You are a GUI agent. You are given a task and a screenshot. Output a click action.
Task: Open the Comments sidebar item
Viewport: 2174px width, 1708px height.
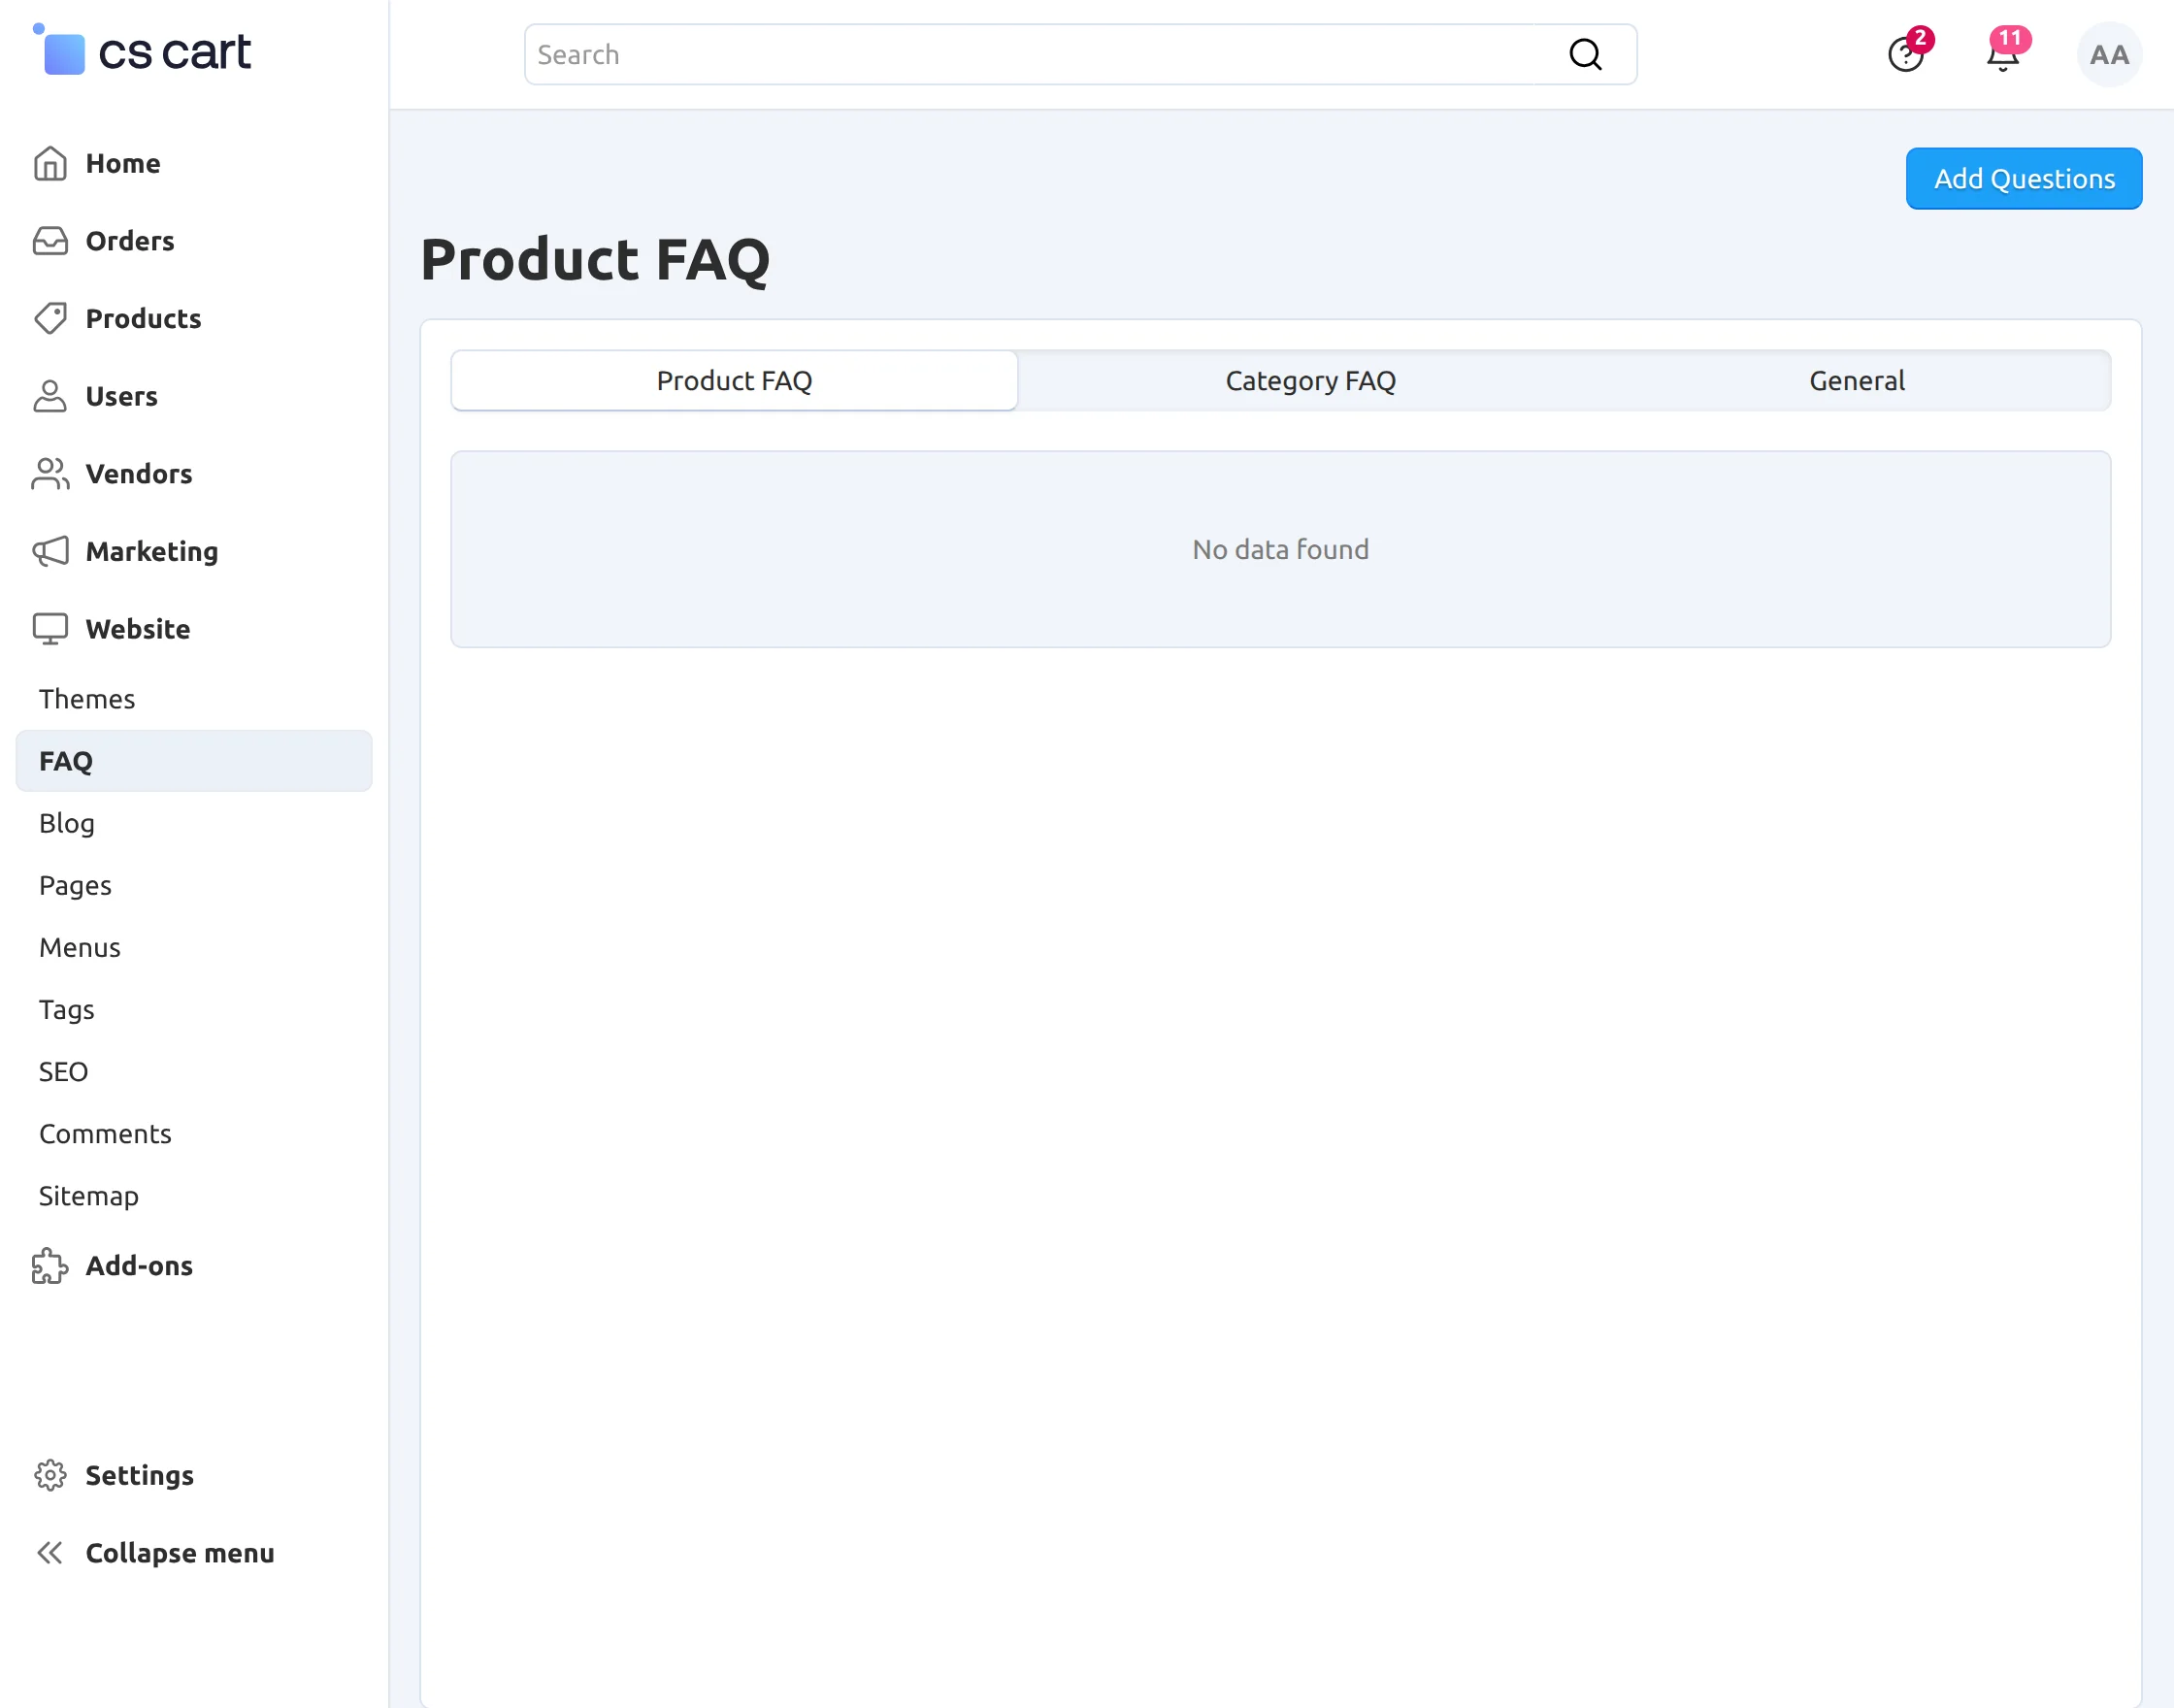(105, 1134)
